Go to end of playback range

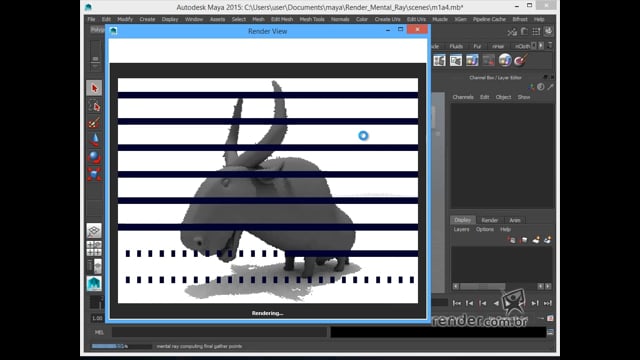[x=548, y=303]
